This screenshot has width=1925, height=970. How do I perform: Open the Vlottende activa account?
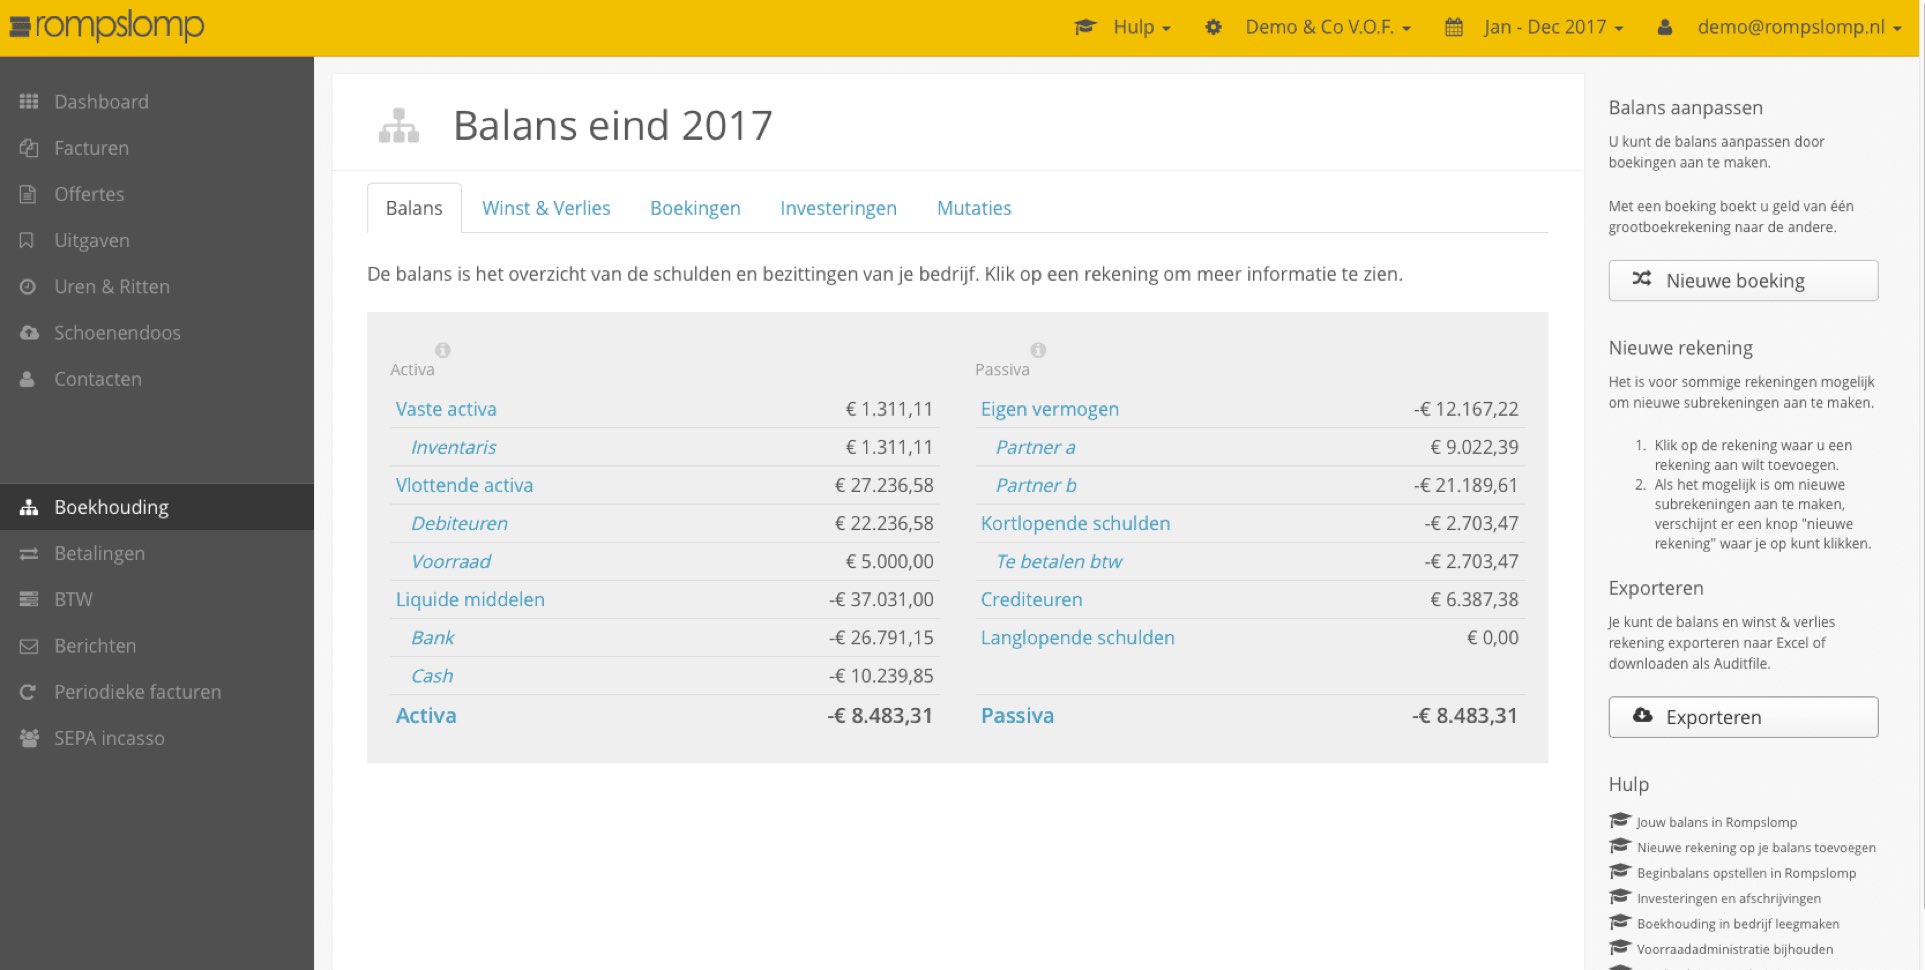(464, 485)
